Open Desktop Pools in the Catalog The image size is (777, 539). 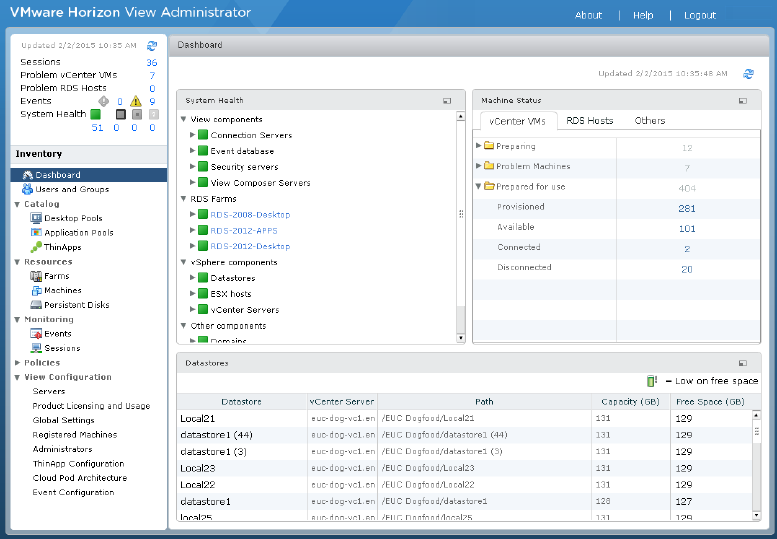pos(73,218)
